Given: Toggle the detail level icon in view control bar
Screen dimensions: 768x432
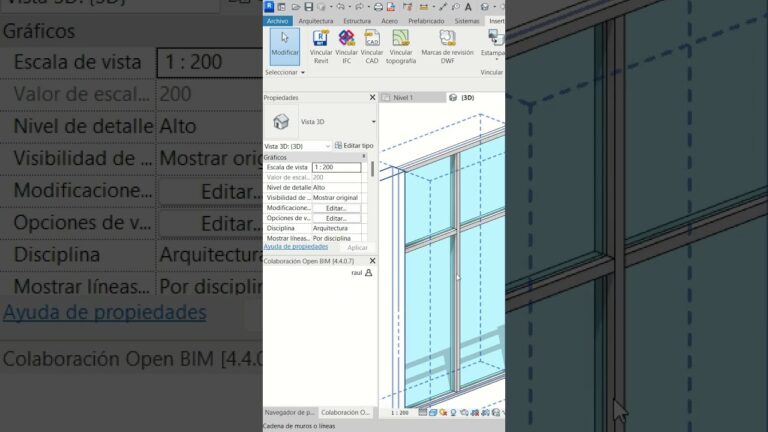Looking at the screenshot, I should [x=423, y=412].
